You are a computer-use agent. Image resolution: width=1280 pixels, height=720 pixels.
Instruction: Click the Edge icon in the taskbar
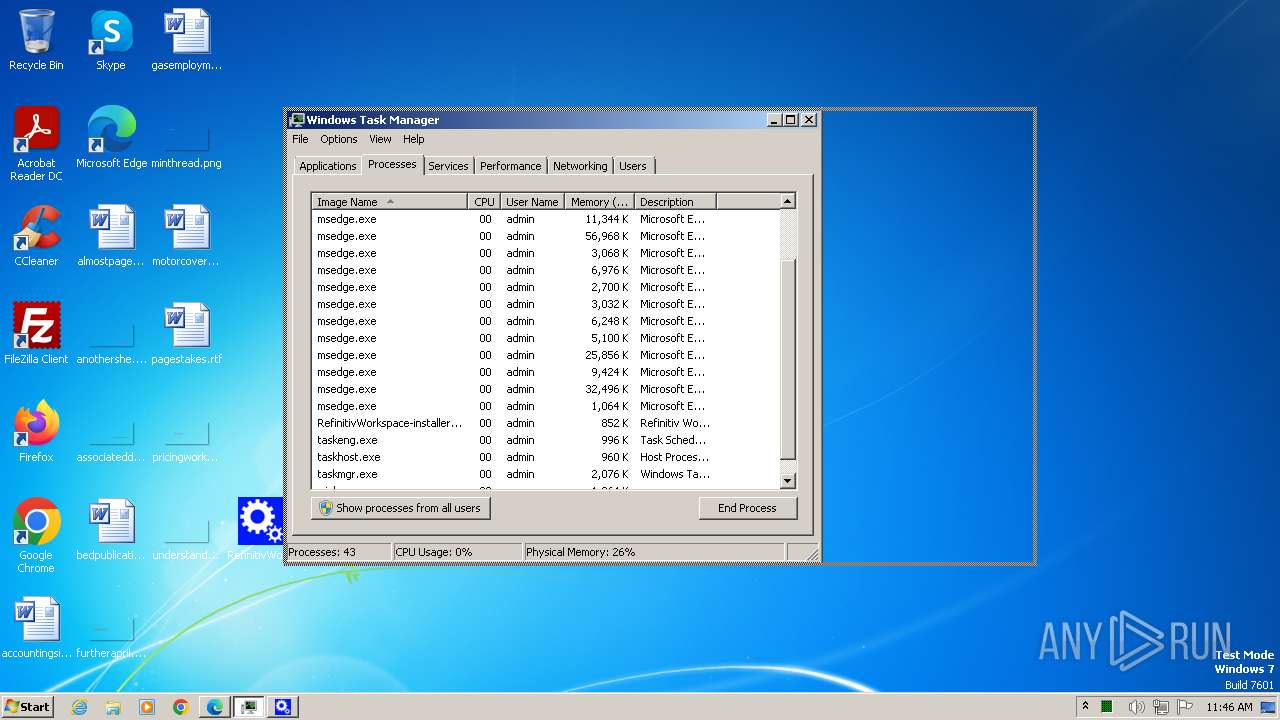[215, 707]
